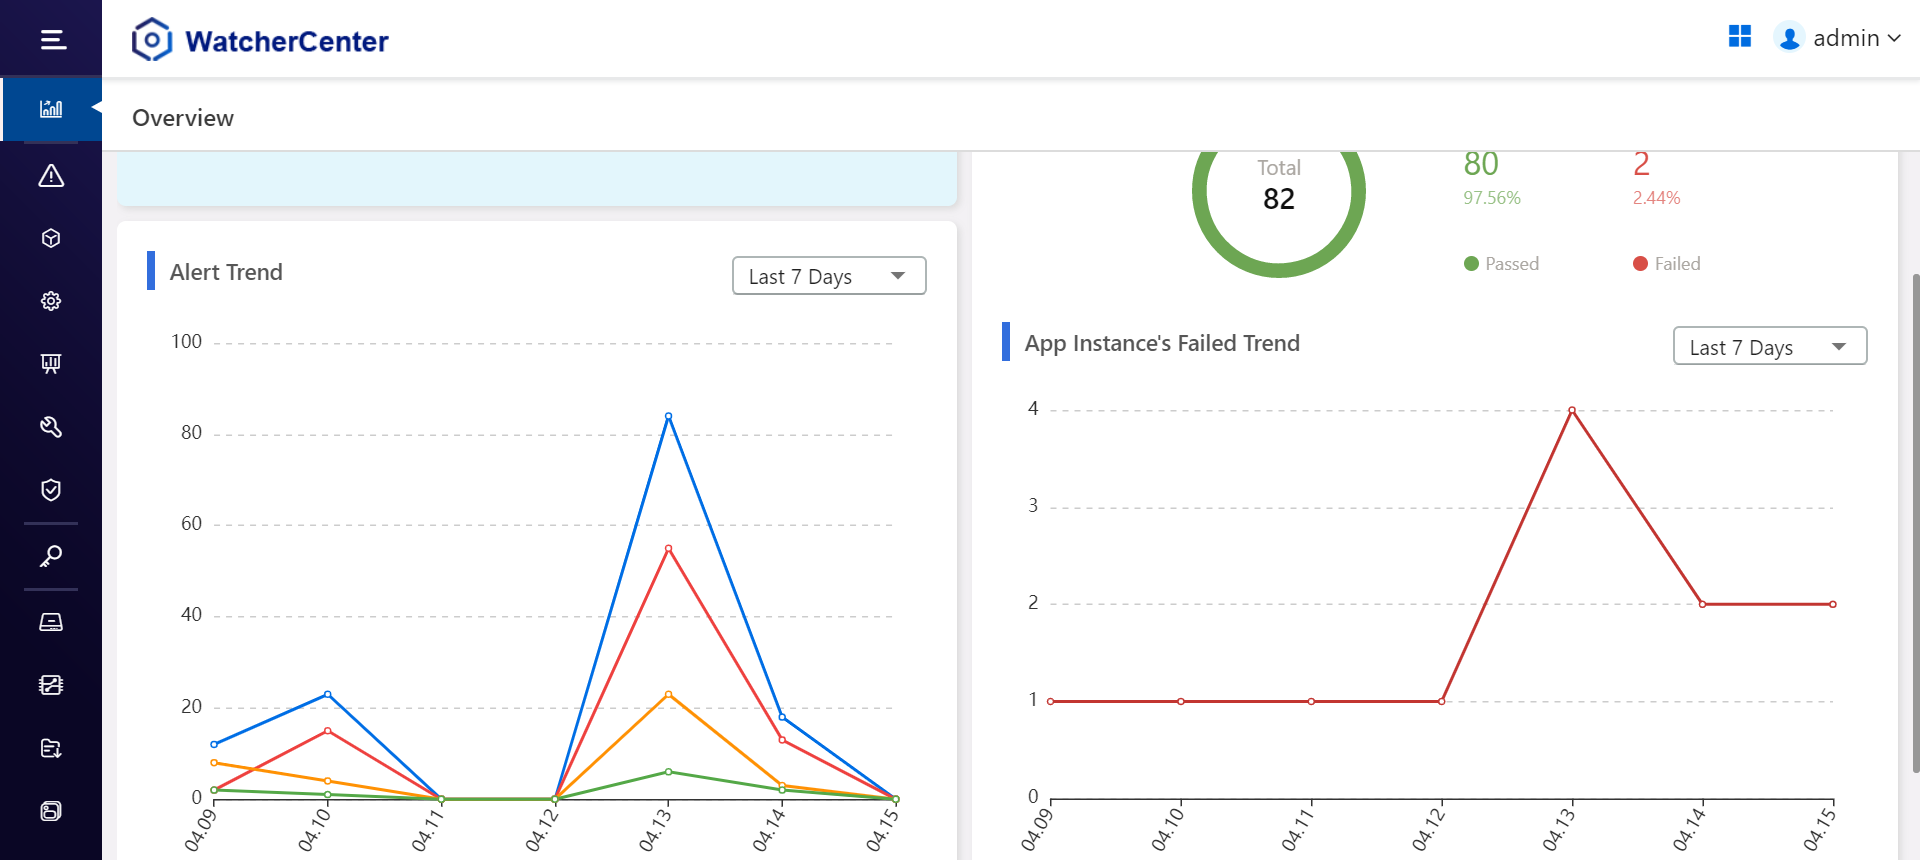Click the WatcherCenter logo icon

(152, 40)
